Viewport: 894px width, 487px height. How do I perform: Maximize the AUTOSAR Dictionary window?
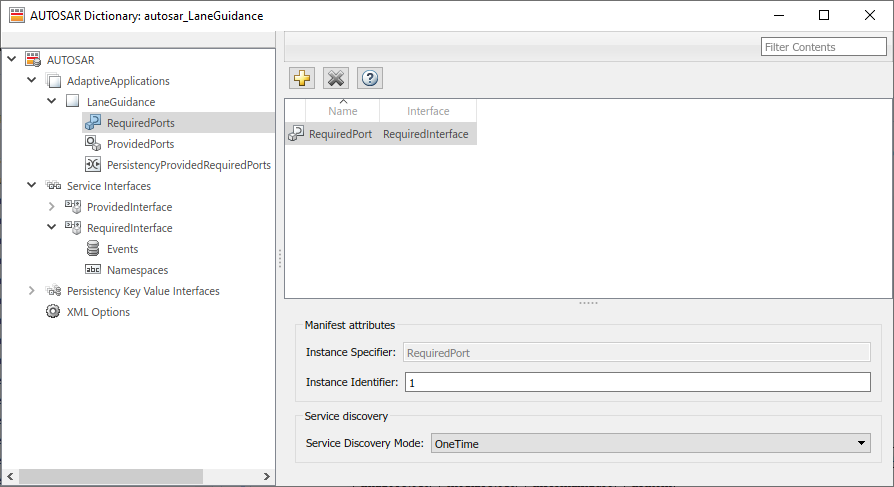tap(824, 15)
